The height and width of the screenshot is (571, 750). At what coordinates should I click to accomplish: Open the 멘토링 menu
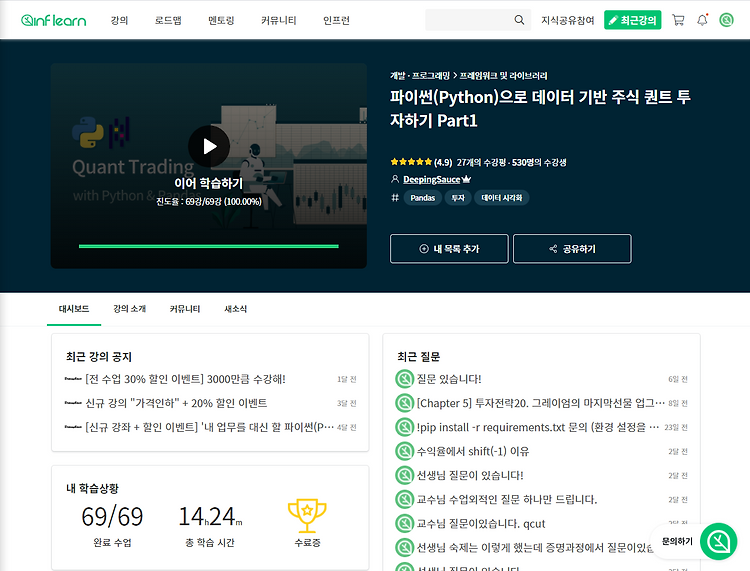[221, 20]
